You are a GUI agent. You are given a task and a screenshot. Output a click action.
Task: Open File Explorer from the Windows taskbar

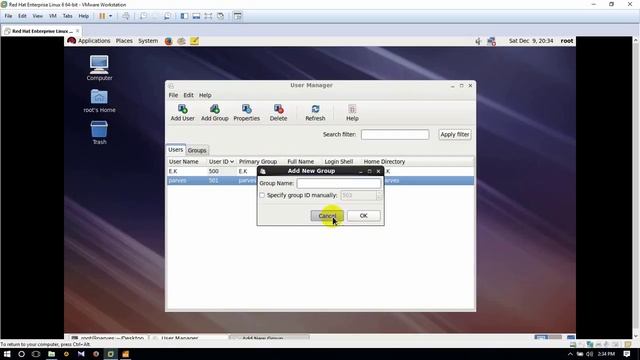[x=51, y=354]
